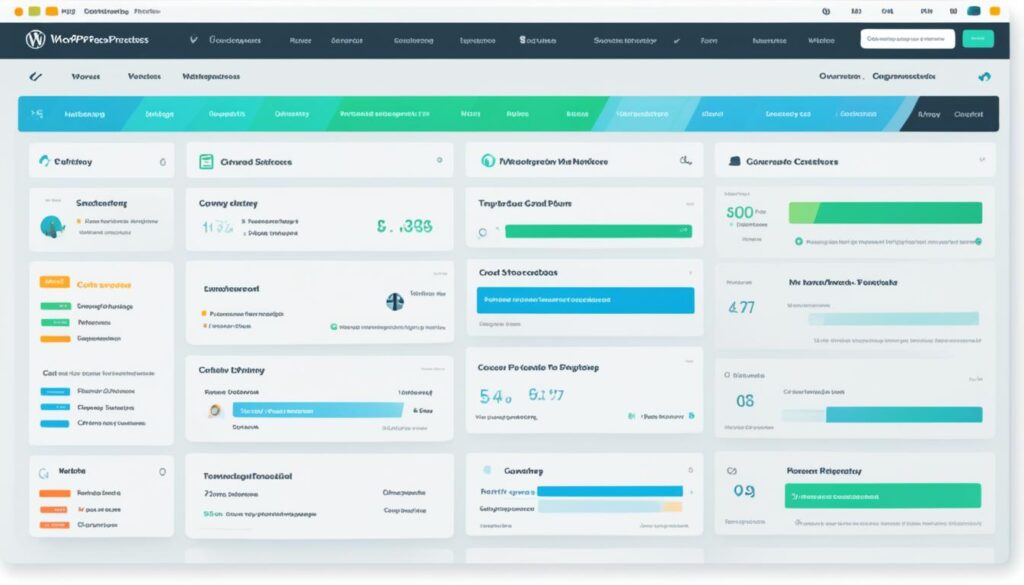Click the green check icon in globe card

[334, 326]
